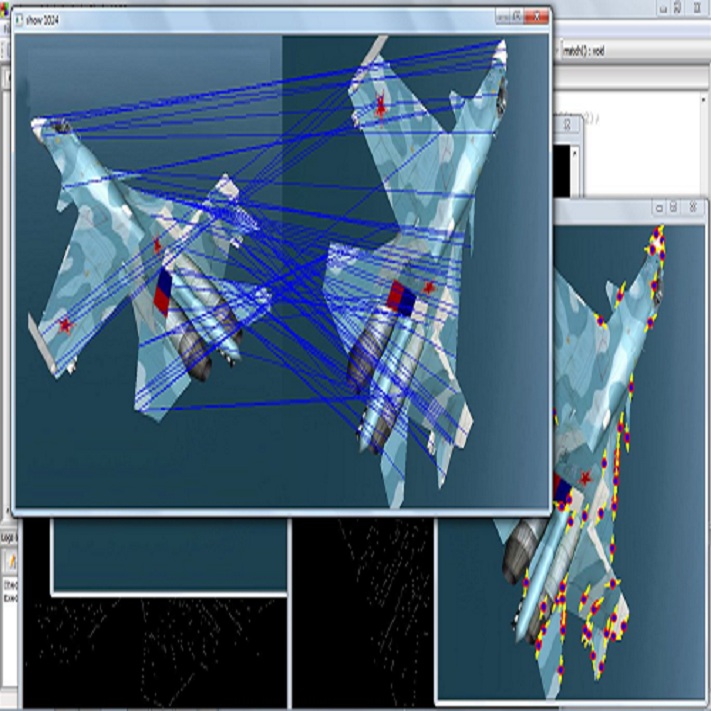Click the pencil icon in Logs toolbar
This screenshot has height=711, width=711.
[x=11, y=562]
